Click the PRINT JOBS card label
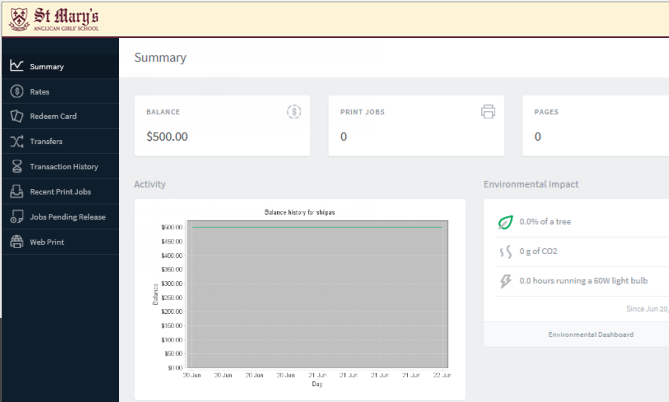The width and height of the screenshot is (669, 402). click(362, 112)
